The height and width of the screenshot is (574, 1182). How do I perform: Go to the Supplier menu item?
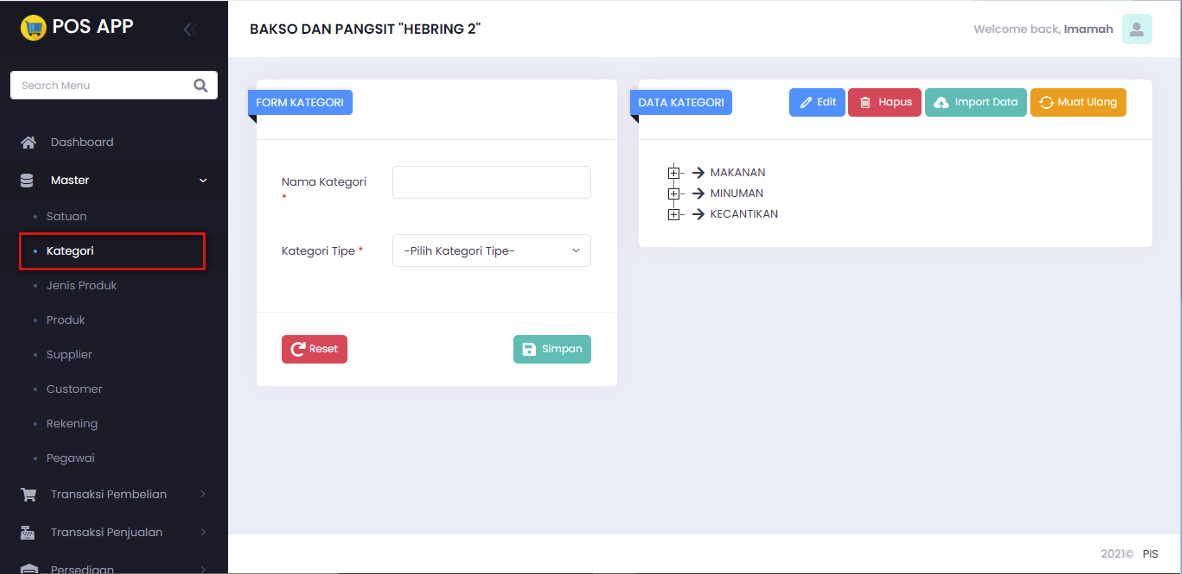(69, 354)
